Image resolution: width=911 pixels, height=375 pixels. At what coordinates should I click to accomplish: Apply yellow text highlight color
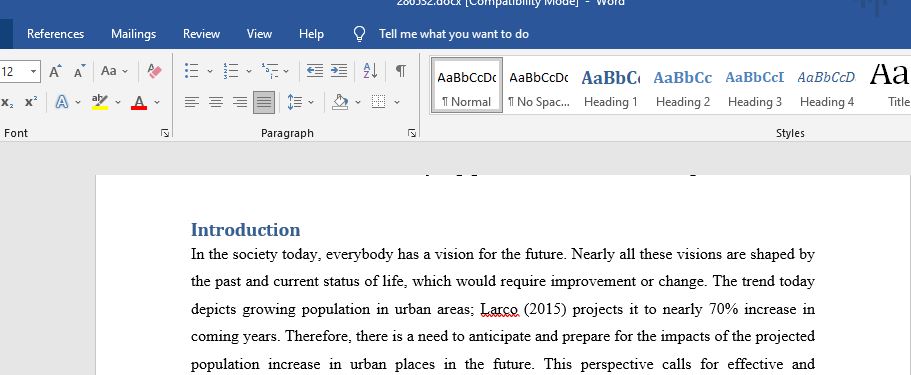pyautogui.click(x=100, y=103)
